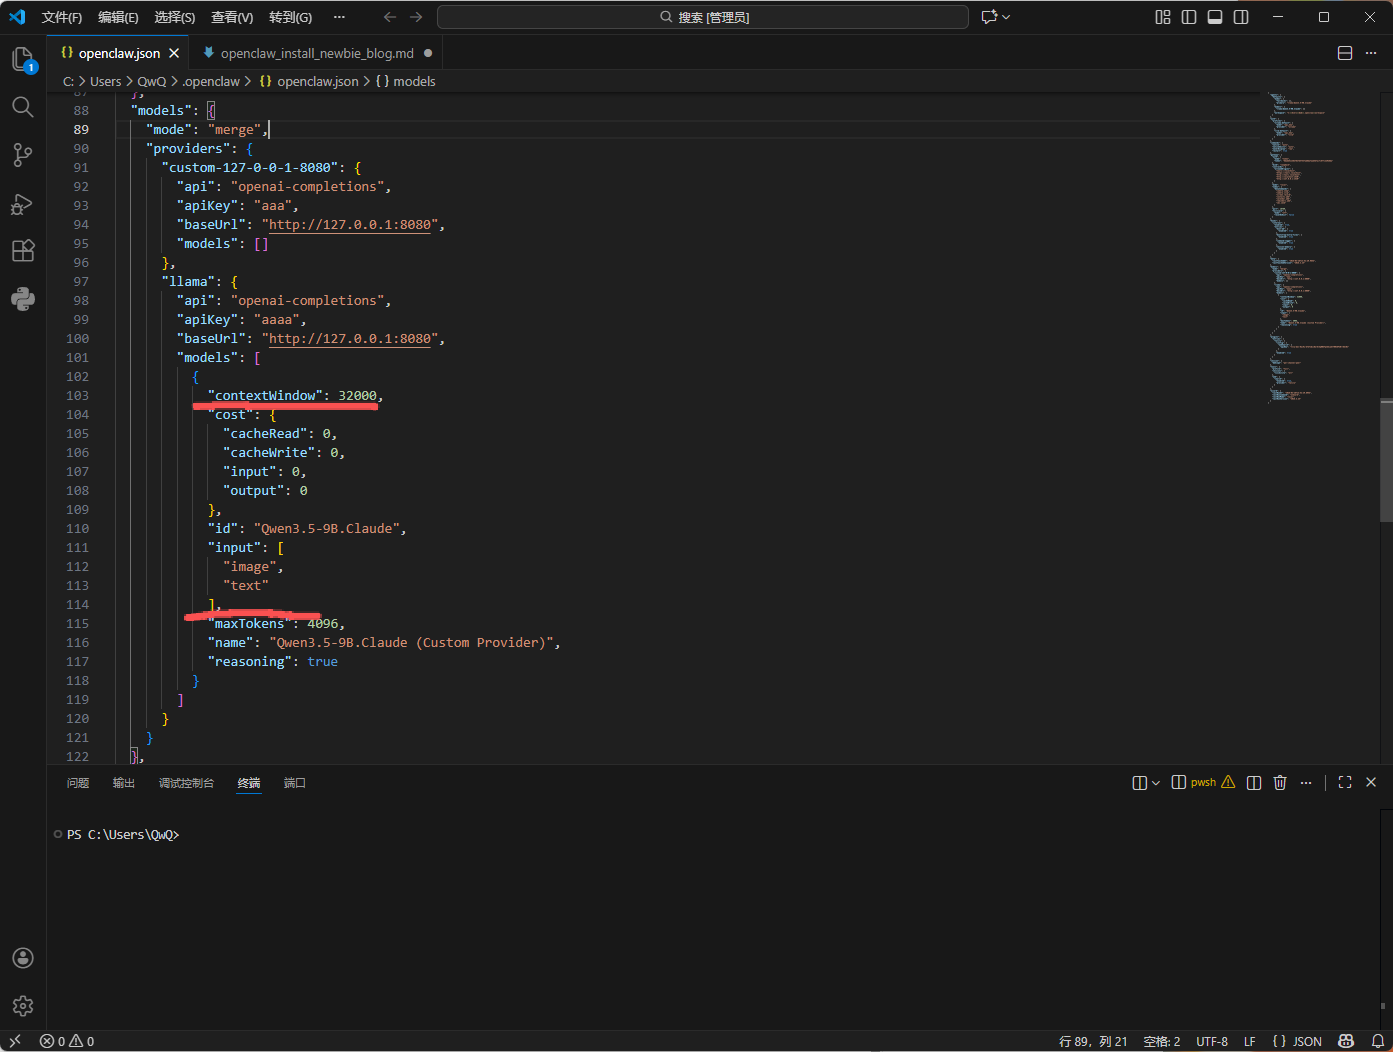1393x1052 pixels.
Task: Open the Source Control view
Action: click(22, 155)
